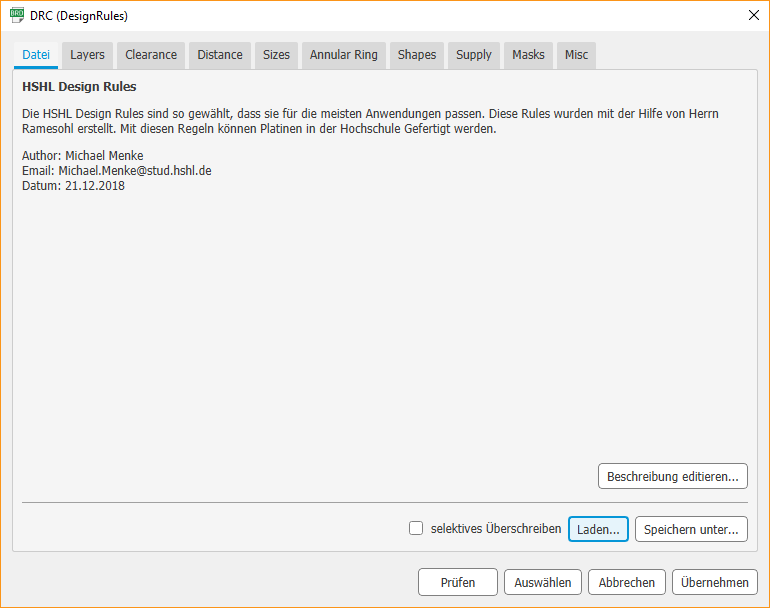
Task: Show the Sizes tab
Action: (276, 55)
